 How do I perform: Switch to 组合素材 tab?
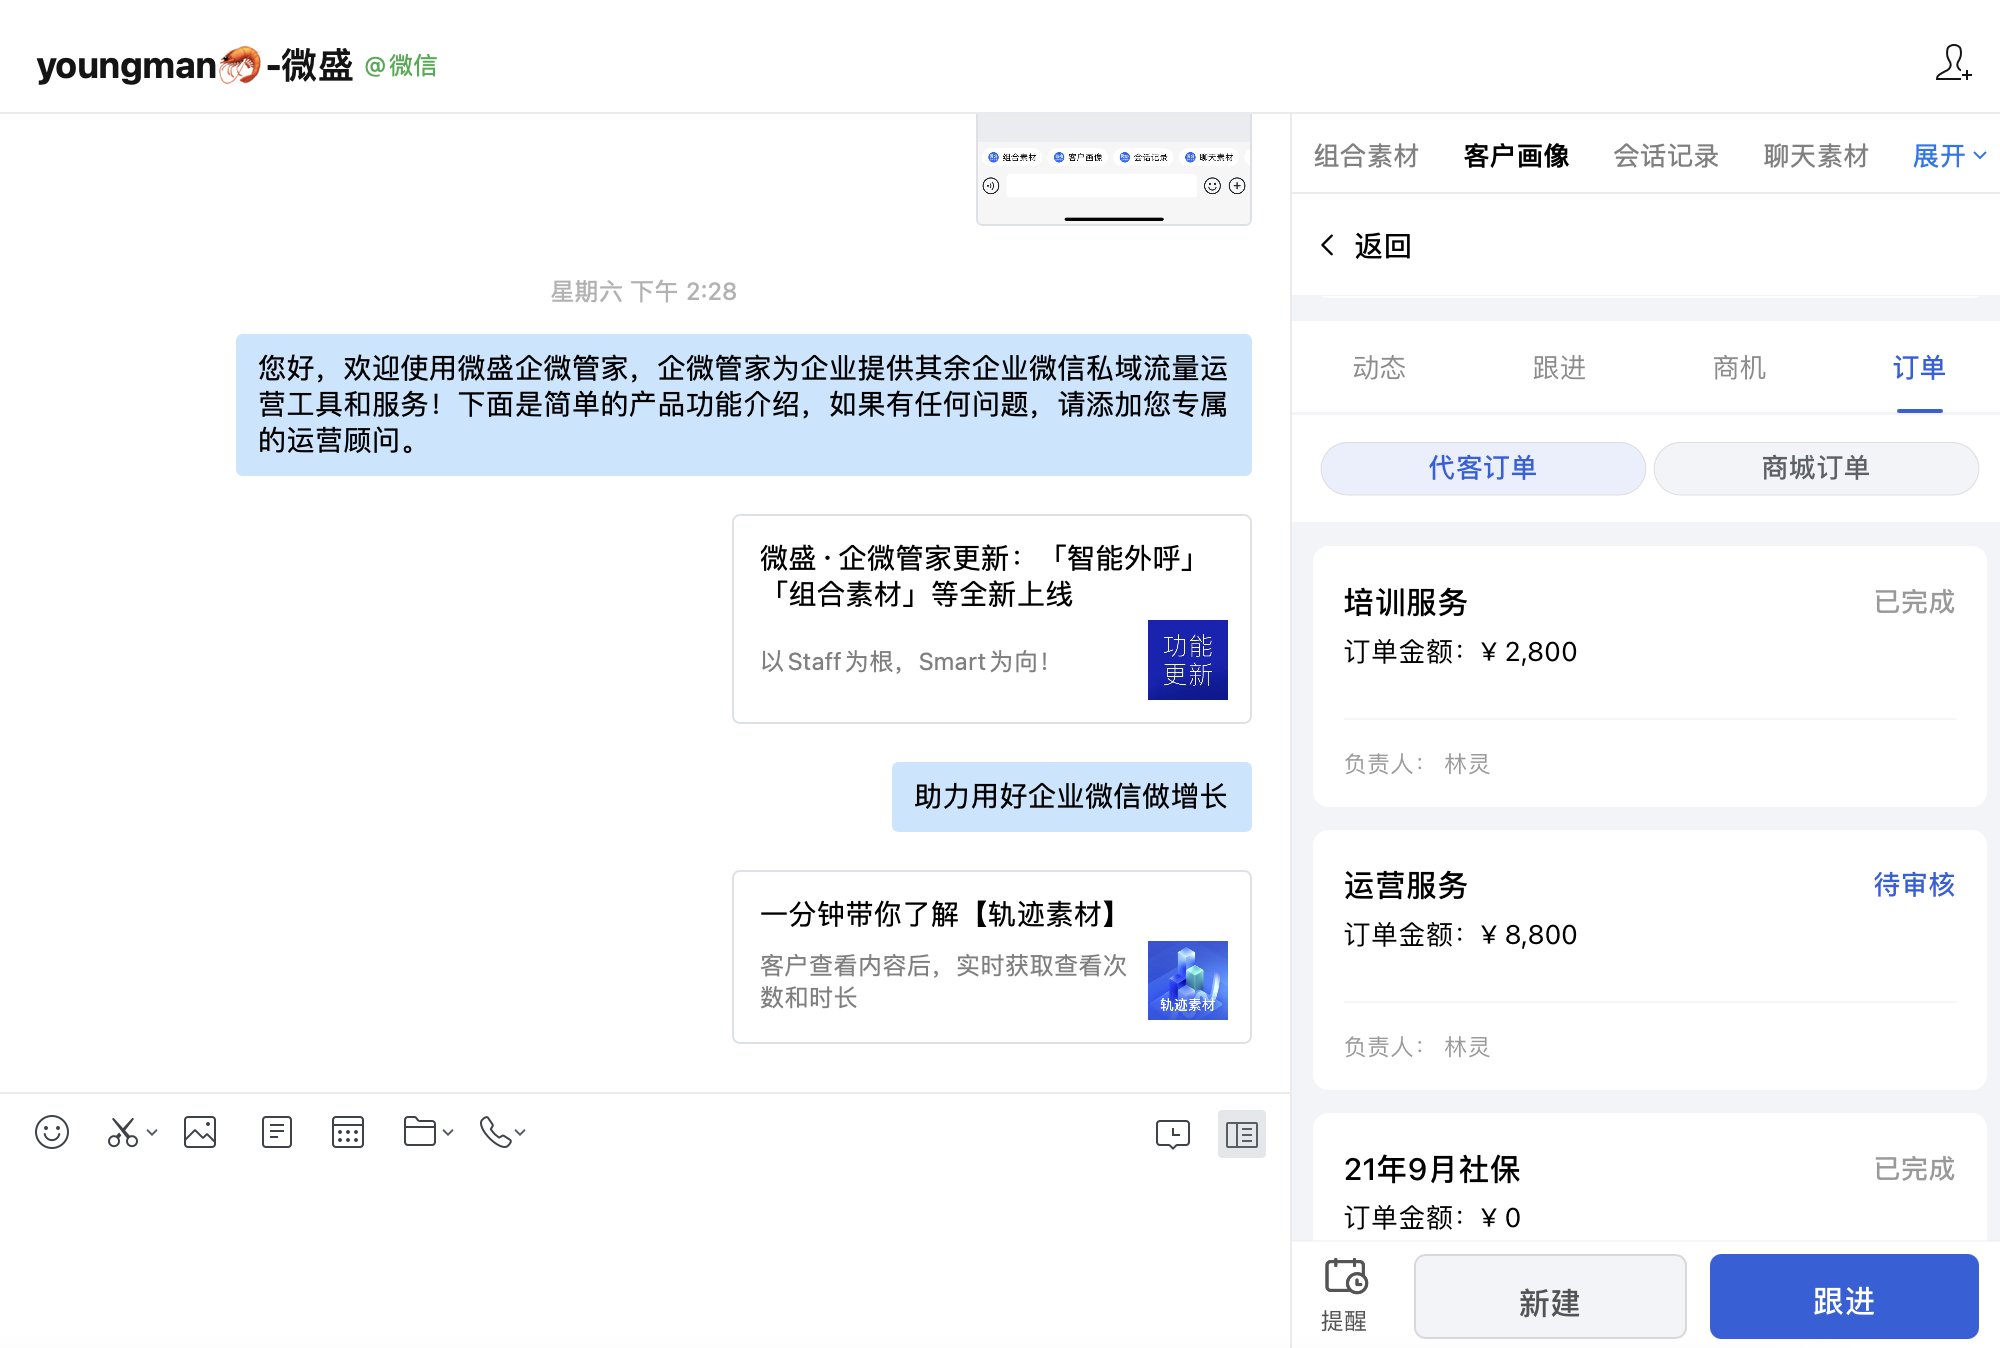click(x=1366, y=156)
